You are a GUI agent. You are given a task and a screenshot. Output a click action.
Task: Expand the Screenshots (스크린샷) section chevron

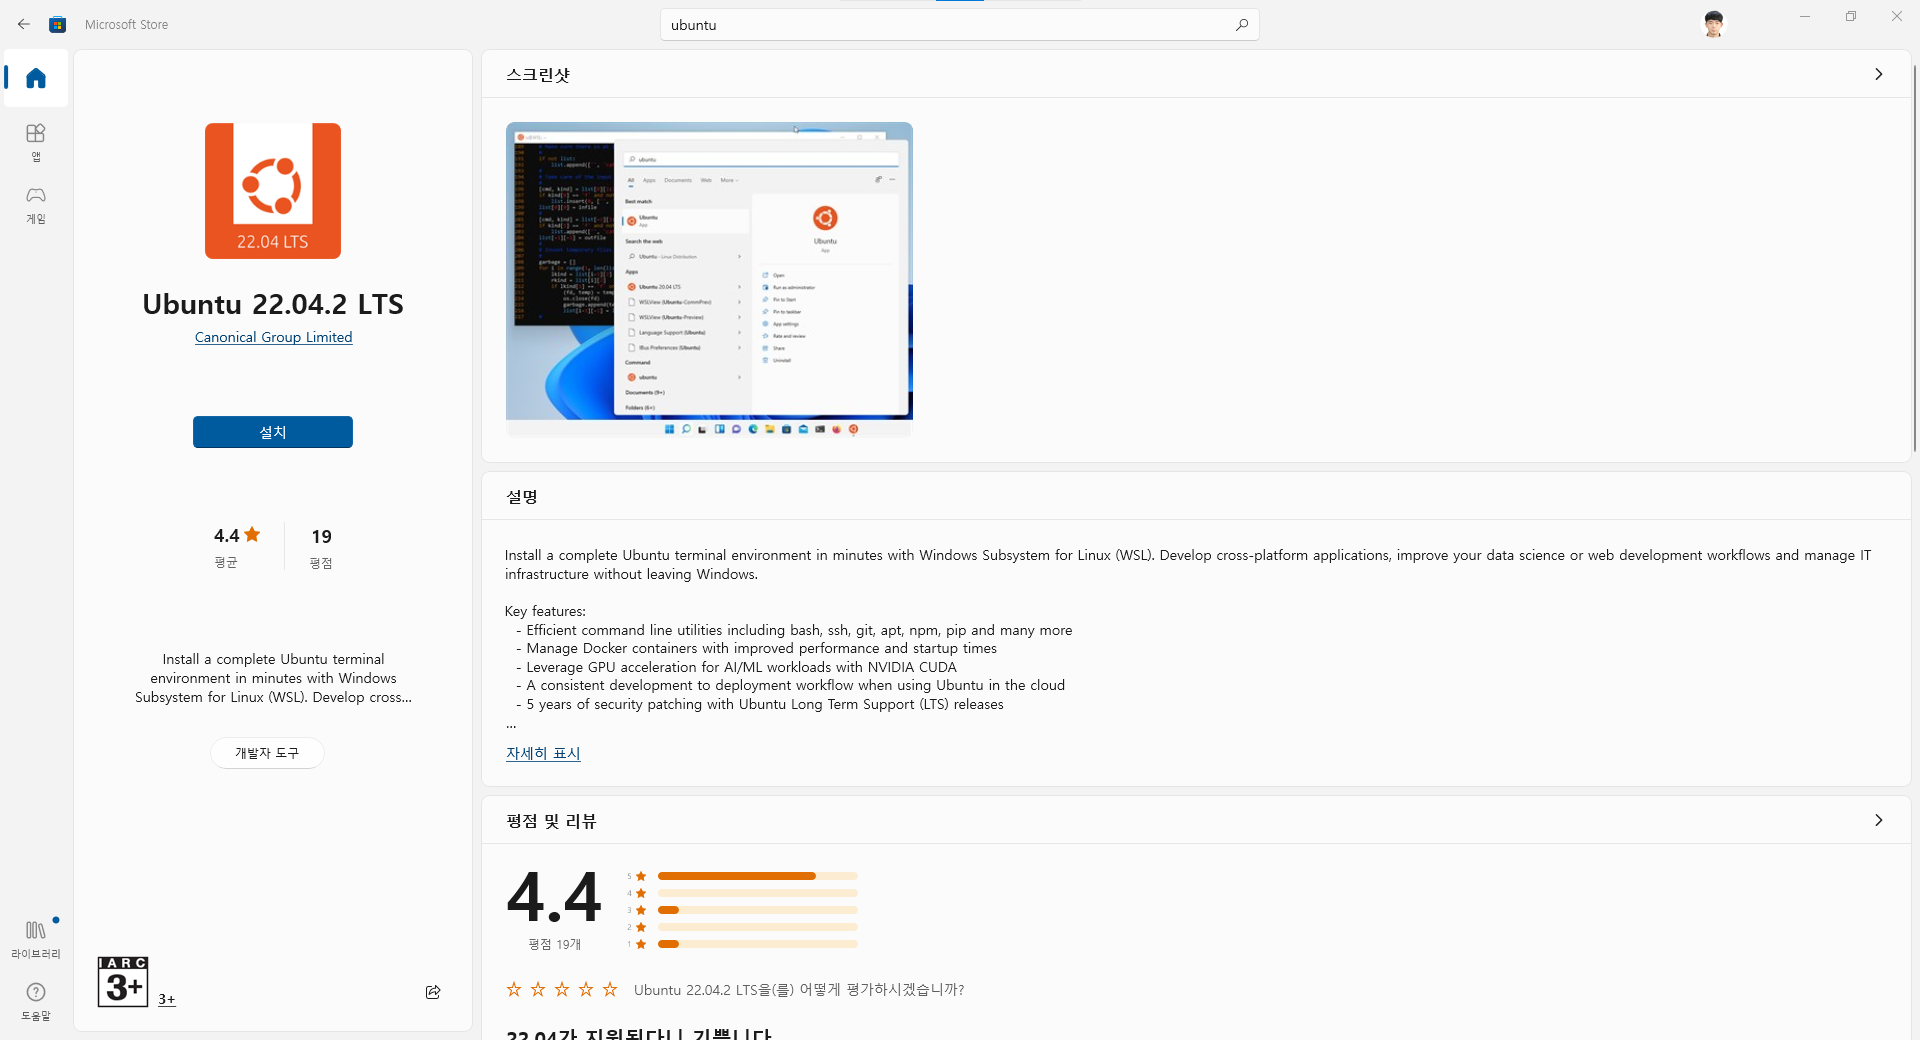[x=1879, y=74]
